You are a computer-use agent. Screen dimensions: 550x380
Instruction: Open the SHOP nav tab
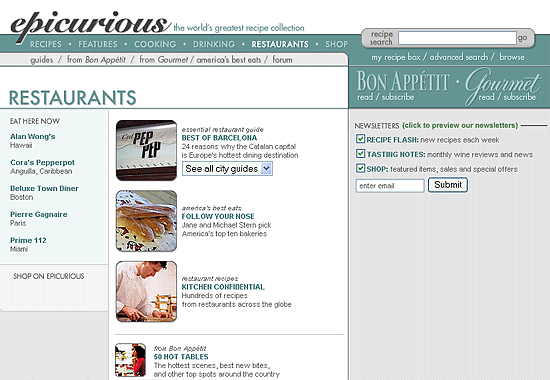pos(336,44)
